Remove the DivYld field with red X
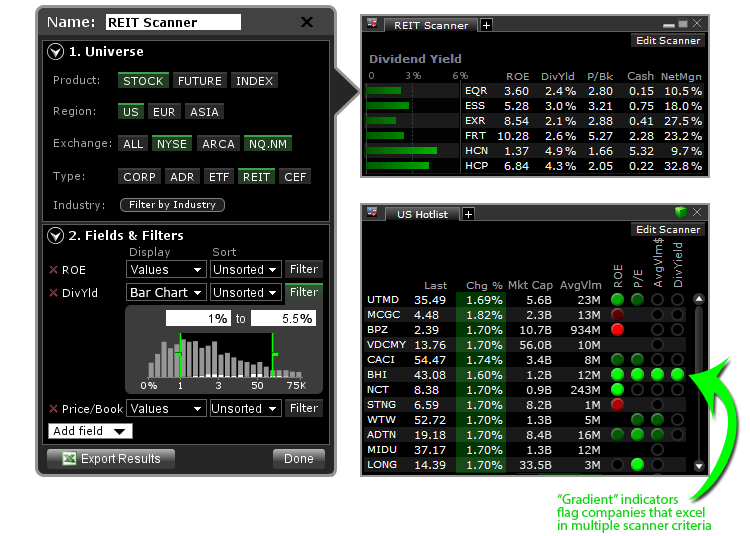The width and height of the screenshot is (750, 536). click(54, 293)
